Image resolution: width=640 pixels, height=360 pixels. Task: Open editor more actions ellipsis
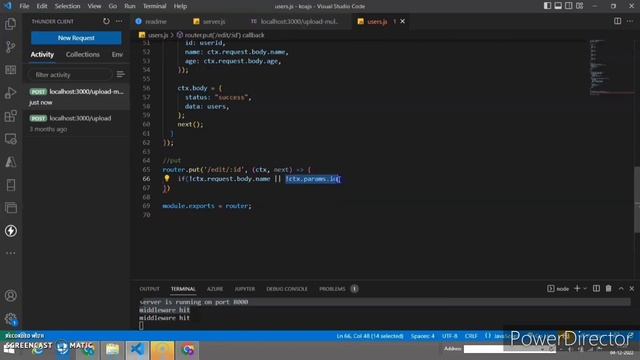pos(630,21)
